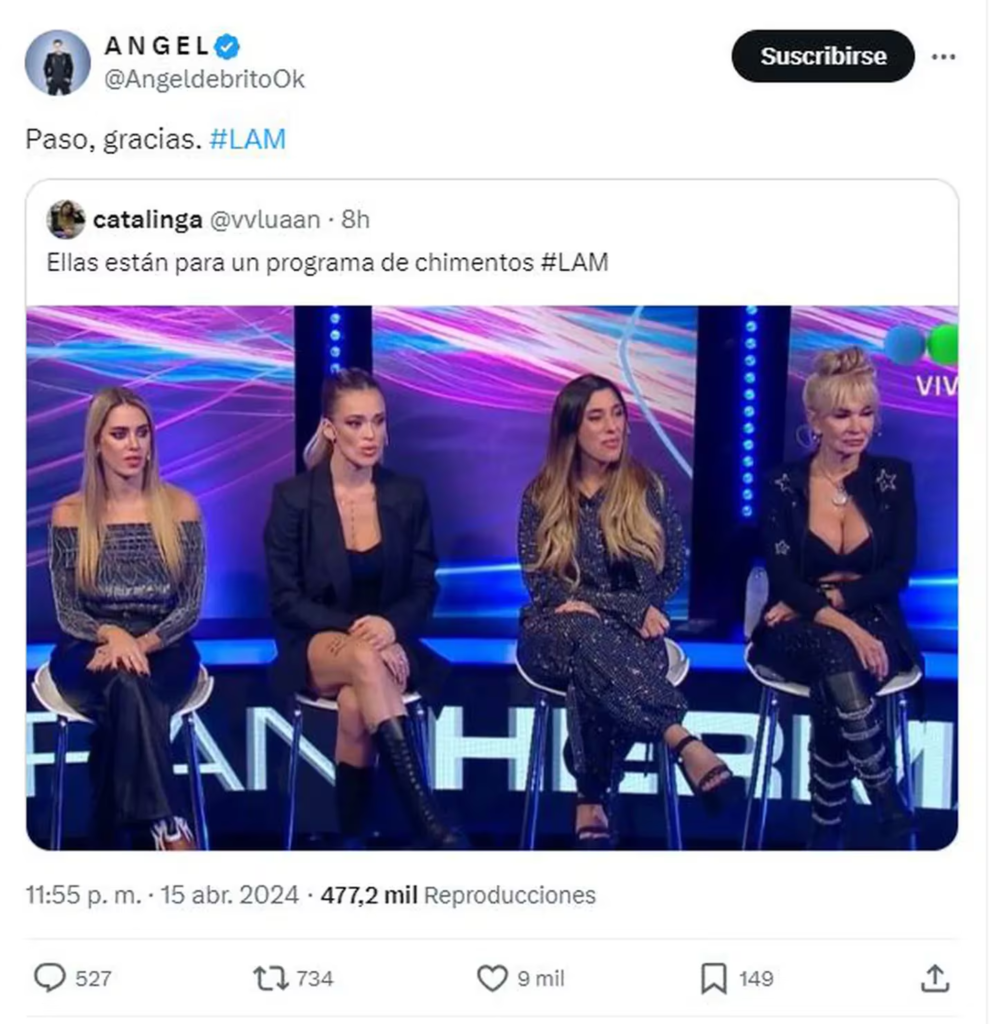Click the share upload arrow icon

(x=935, y=978)
